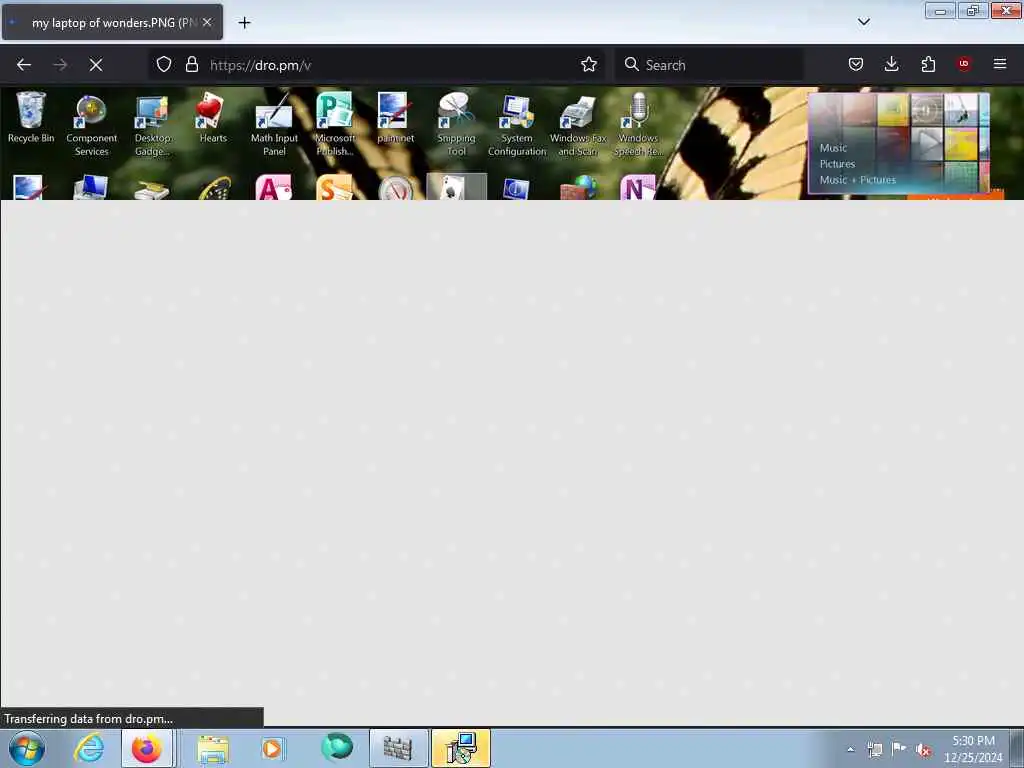Open the brick wall firewall taskbar item
Image resolution: width=1024 pixels, height=768 pixels.
[398, 748]
